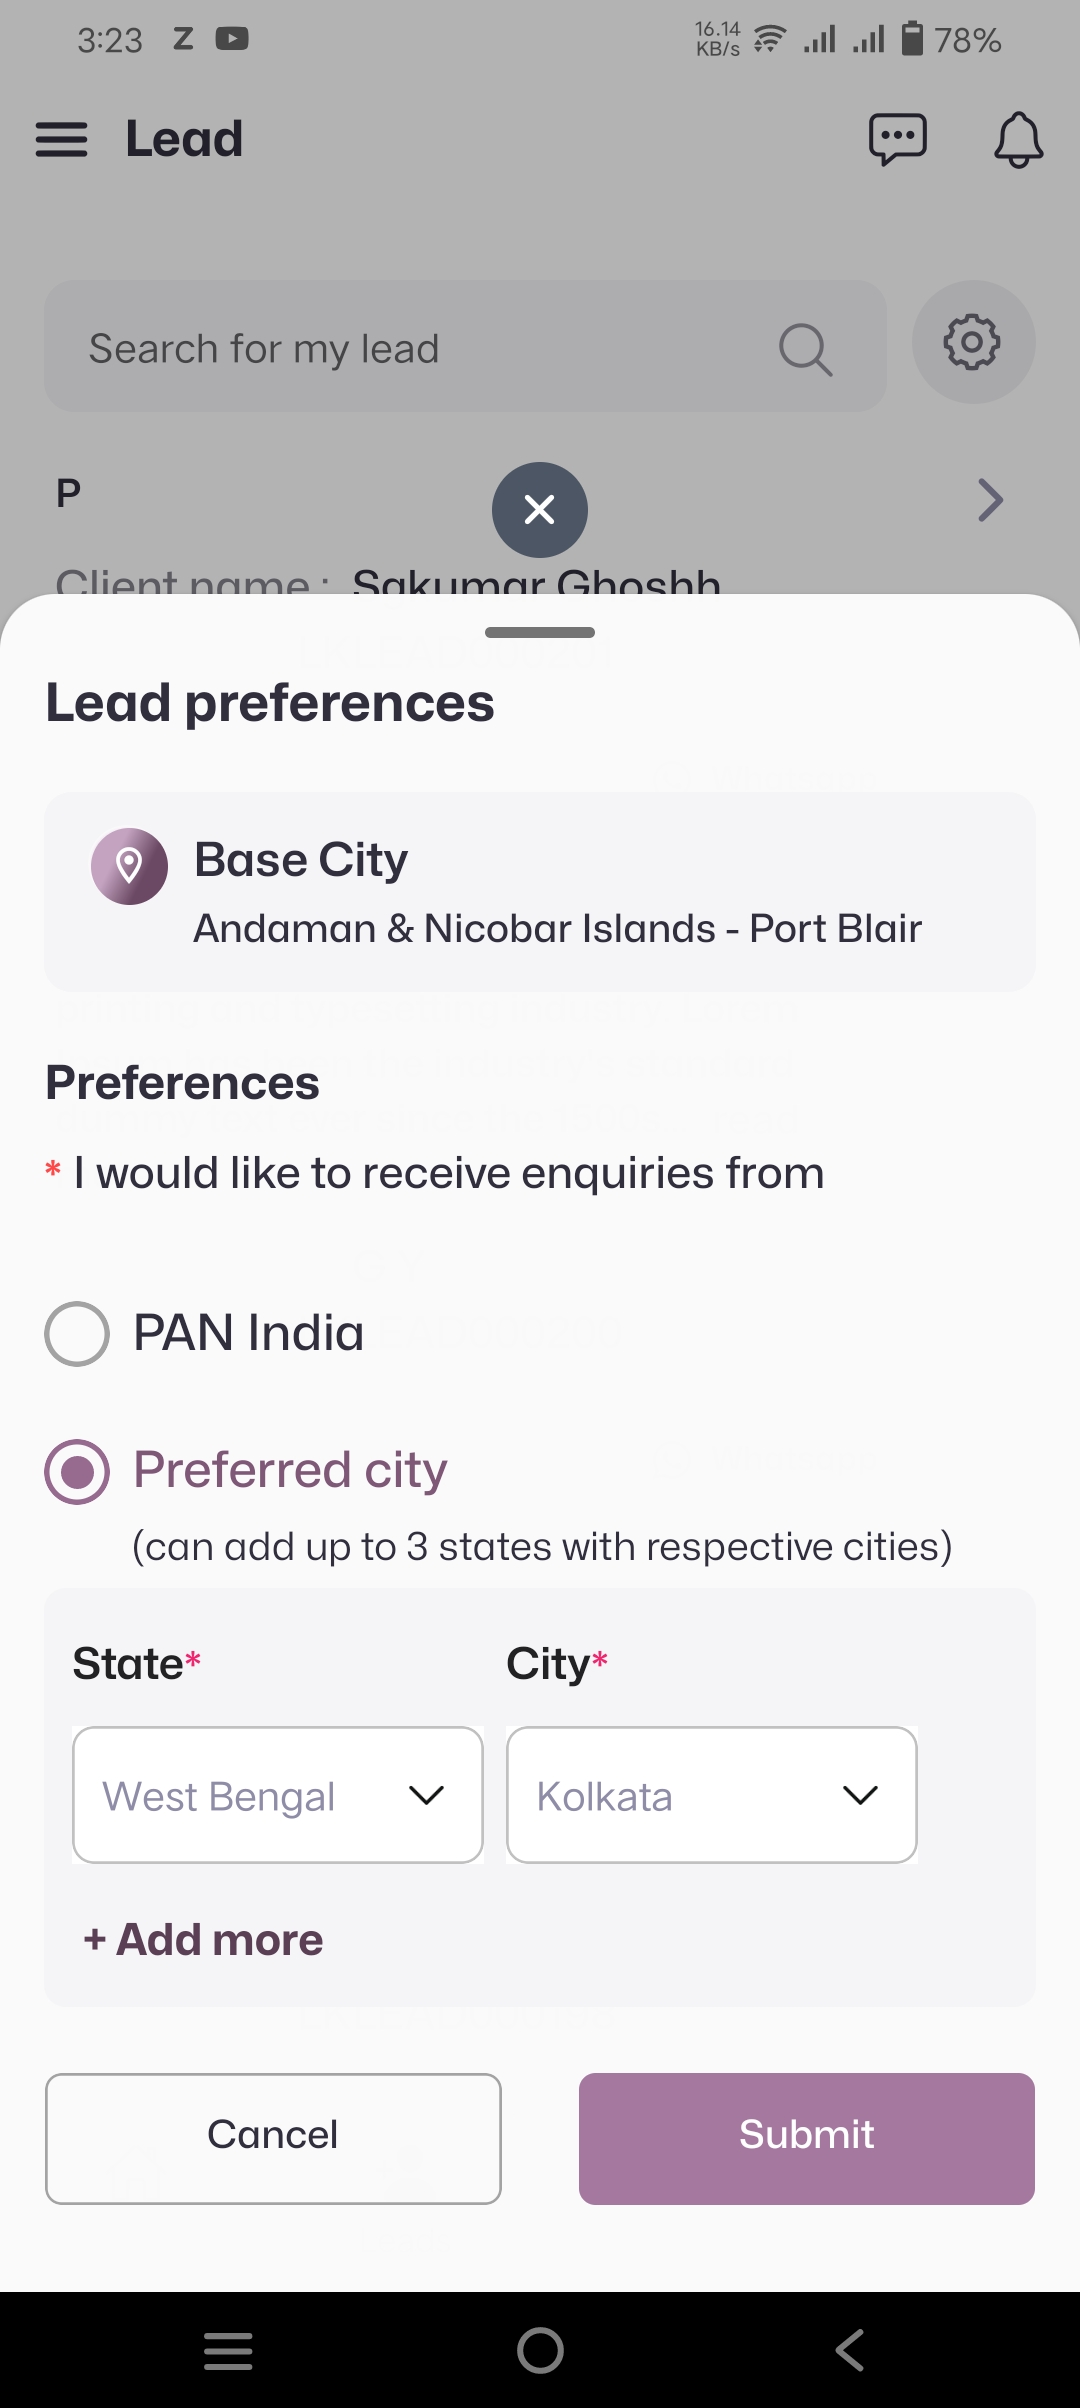This screenshot has width=1080, height=2408.
Task: Open the State dropdown showing West Bengal
Action: pyautogui.click(x=278, y=1795)
